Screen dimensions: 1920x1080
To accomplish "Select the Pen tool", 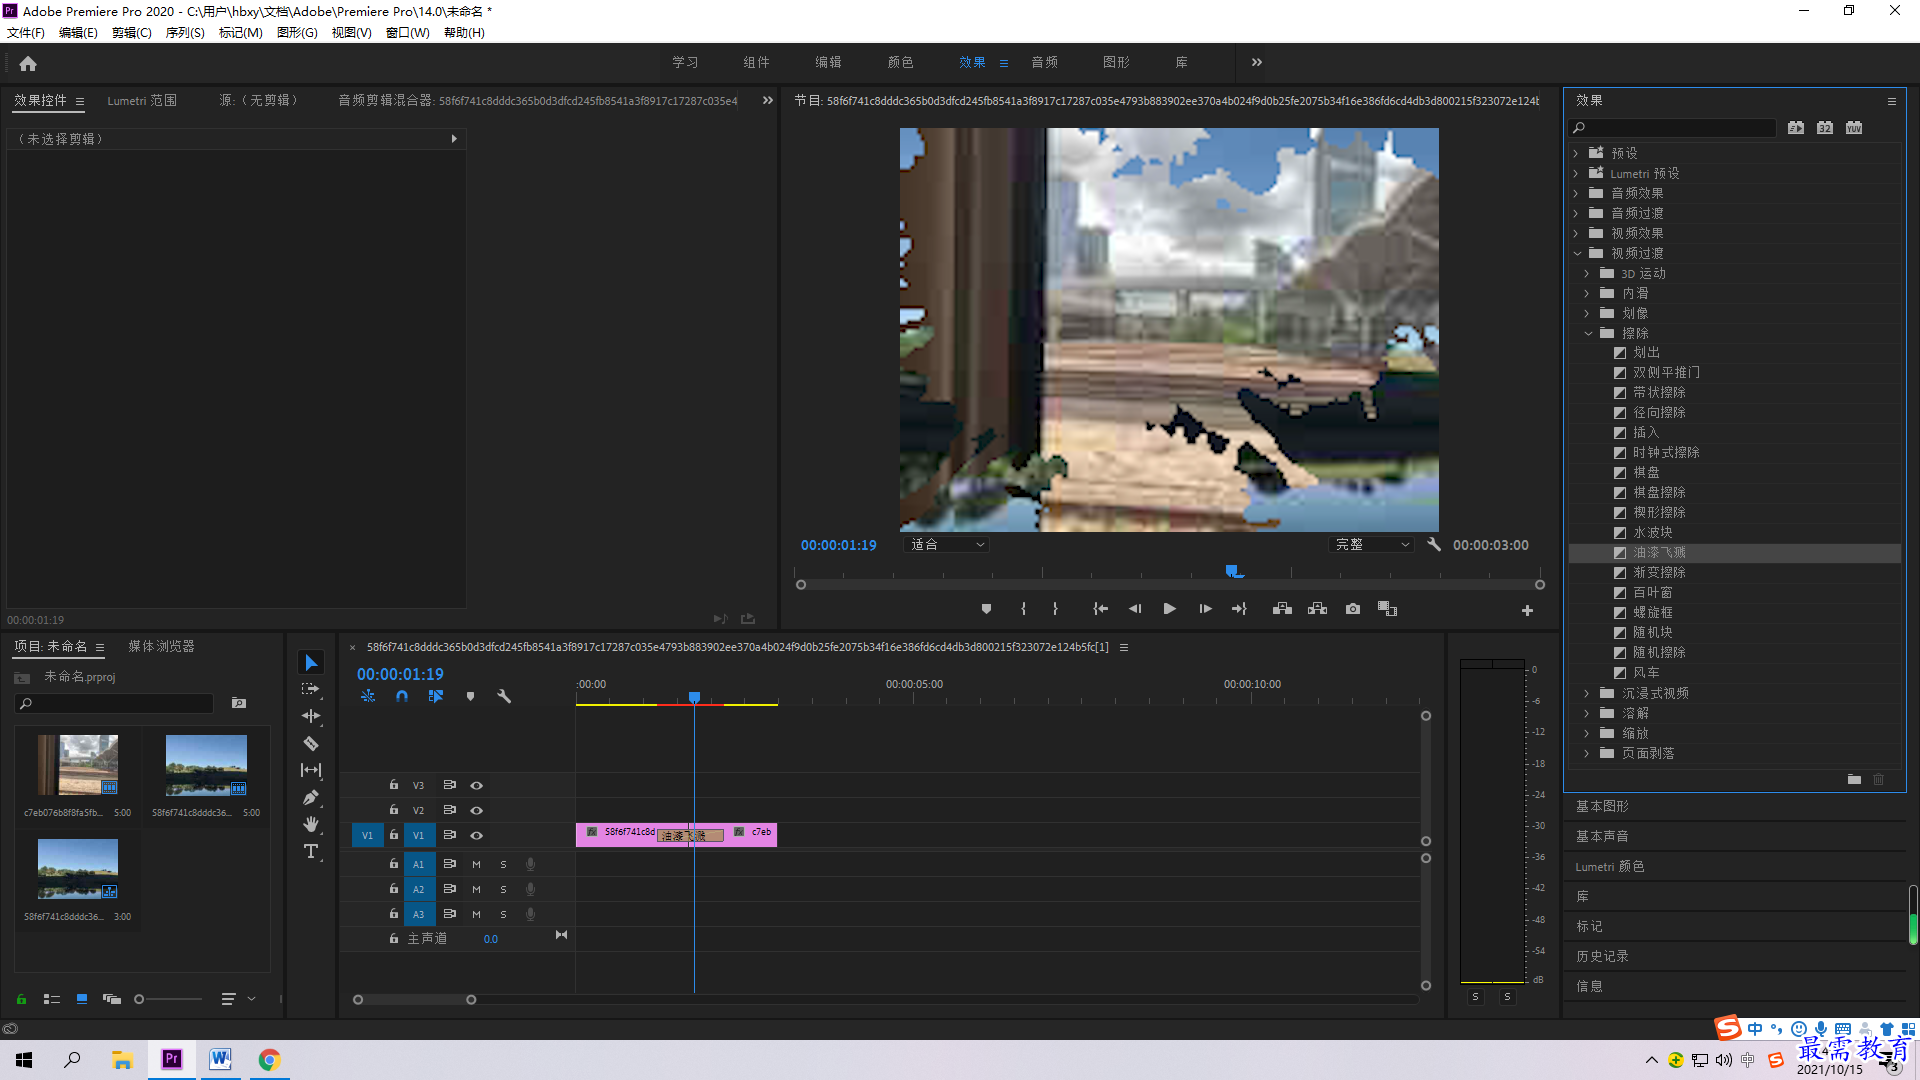I will click(x=311, y=797).
